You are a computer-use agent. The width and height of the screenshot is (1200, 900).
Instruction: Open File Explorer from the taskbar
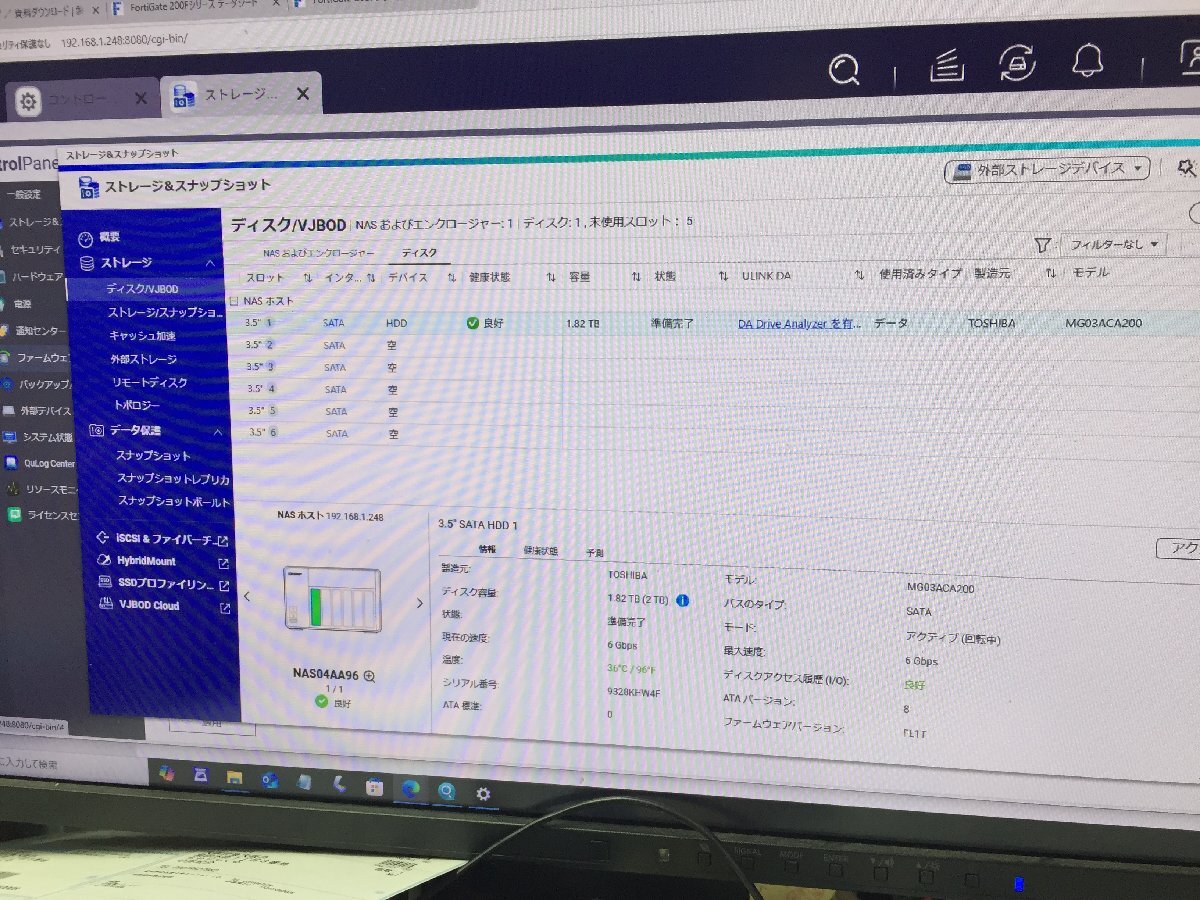pyautogui.click(x=234, y=778)
